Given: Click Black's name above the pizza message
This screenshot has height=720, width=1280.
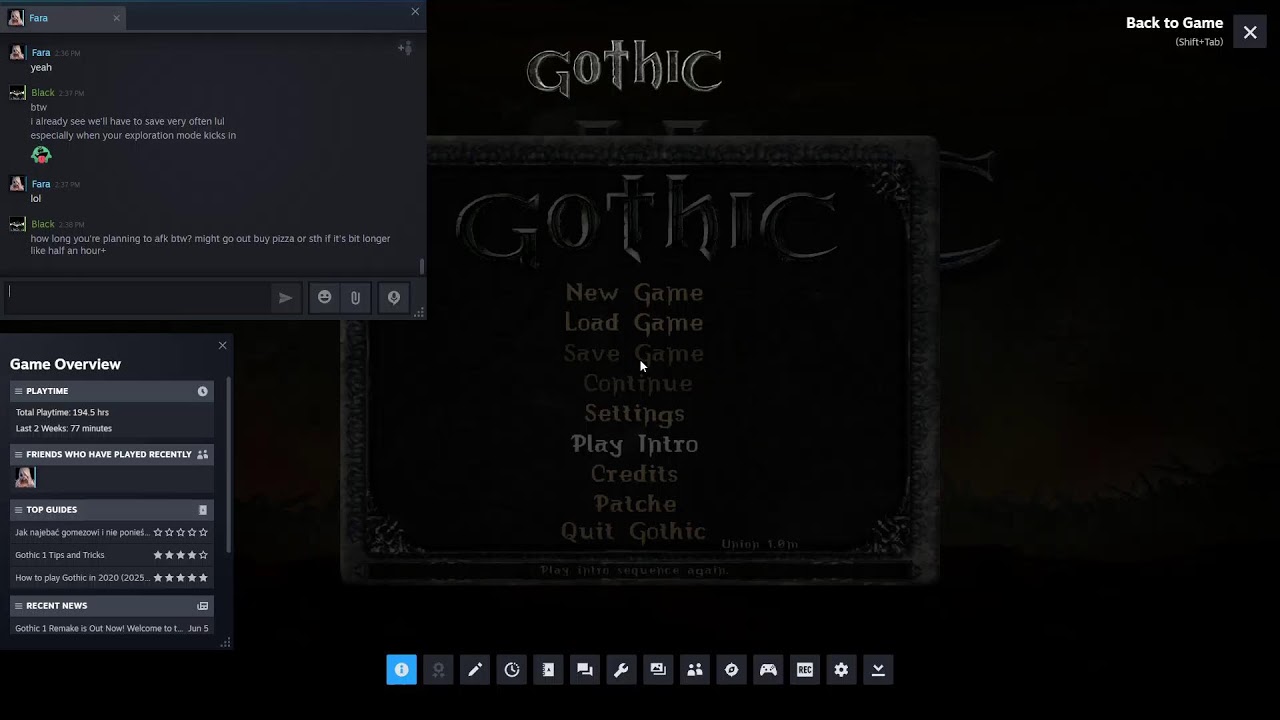Looking at the screenshot, I should pyautogui.click(x=42, y=224).
